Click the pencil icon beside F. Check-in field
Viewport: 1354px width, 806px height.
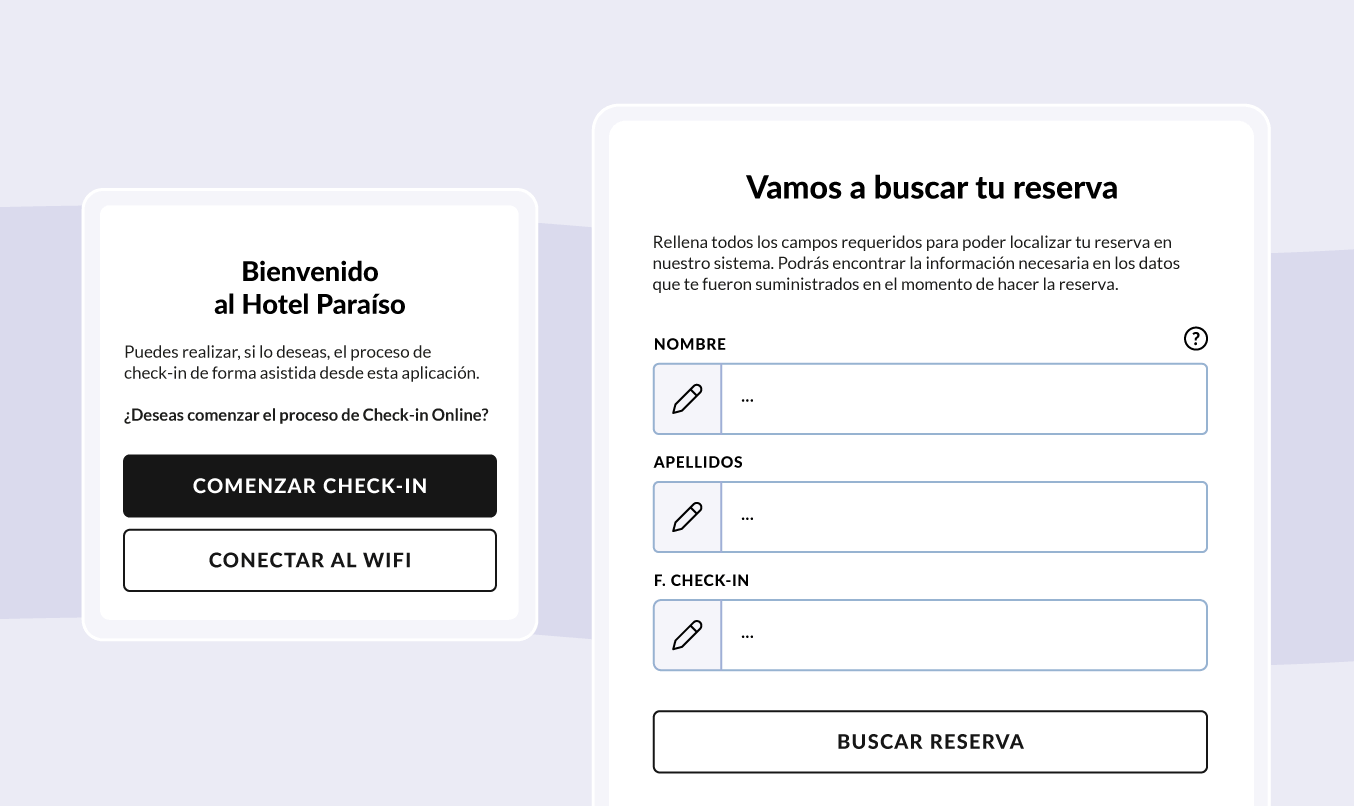pyautogui.click(x=687, y=635)
